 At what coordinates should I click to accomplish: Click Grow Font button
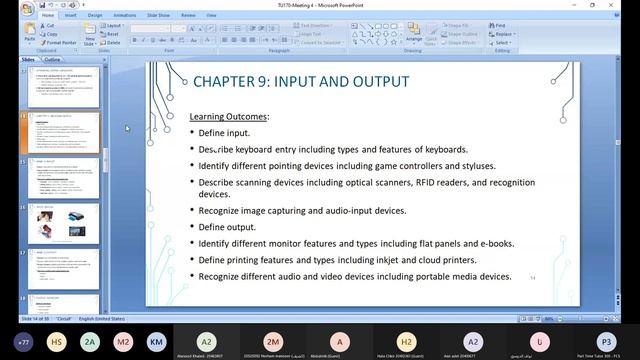pos(192,29)
